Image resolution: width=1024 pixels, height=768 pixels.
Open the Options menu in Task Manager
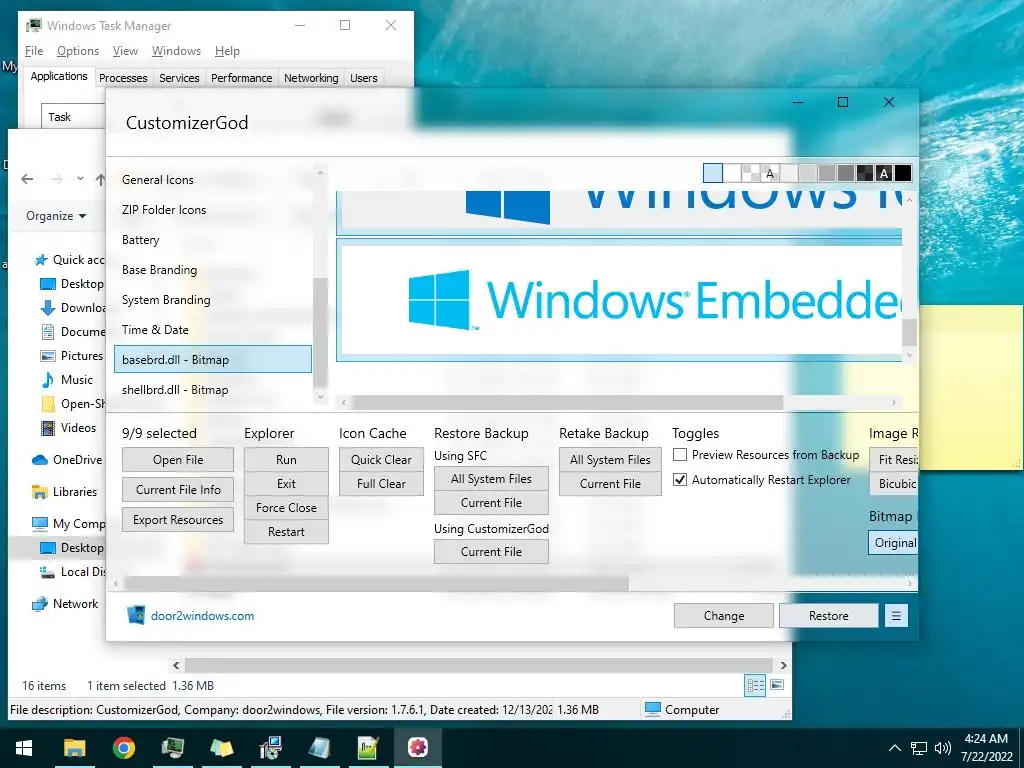point(78,51)
